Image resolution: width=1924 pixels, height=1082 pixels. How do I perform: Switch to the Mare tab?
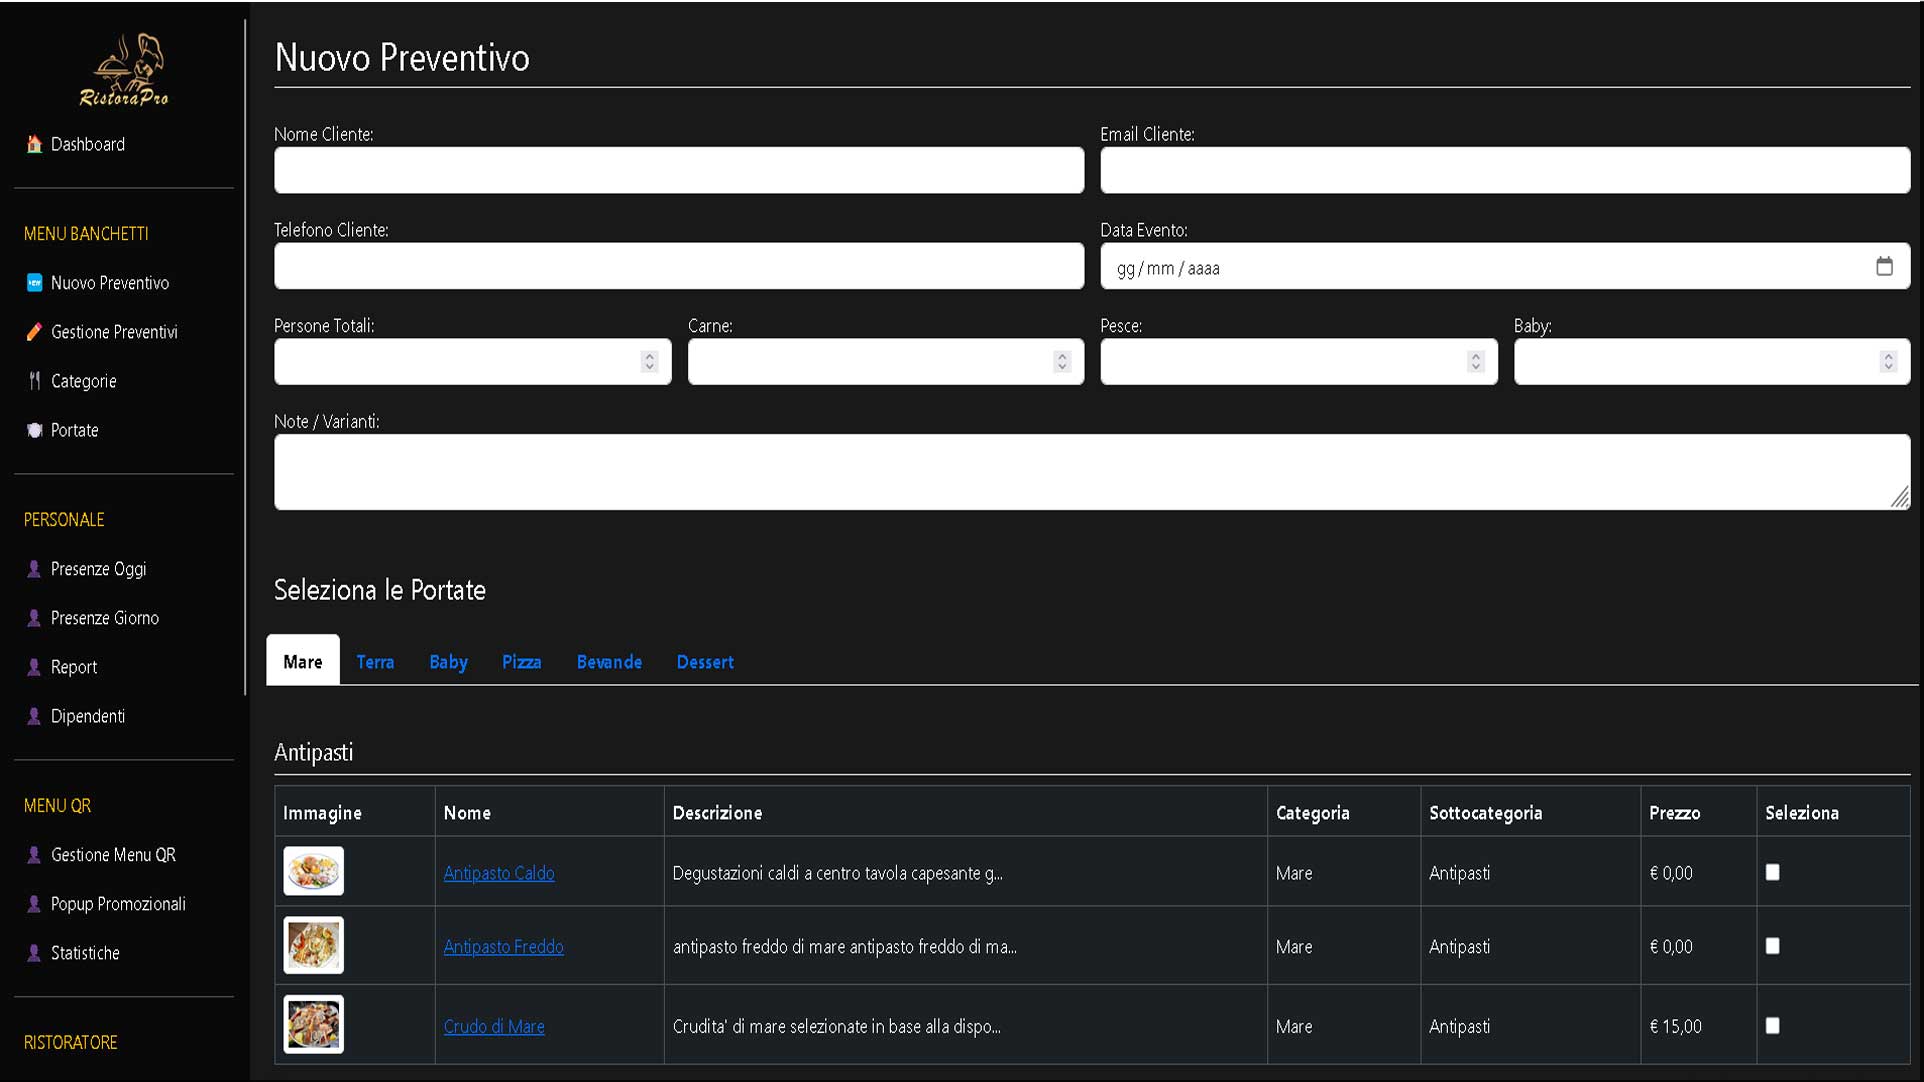[x=303, y=661]
